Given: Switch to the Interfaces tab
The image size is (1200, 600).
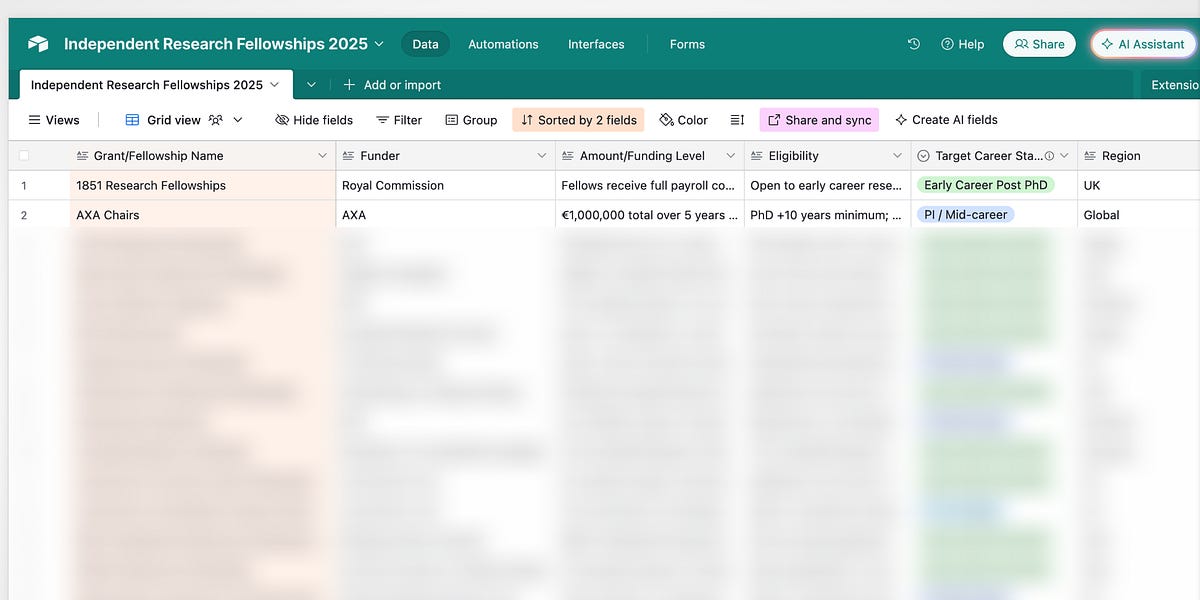Looking at the screenshot, I should 596,44.
